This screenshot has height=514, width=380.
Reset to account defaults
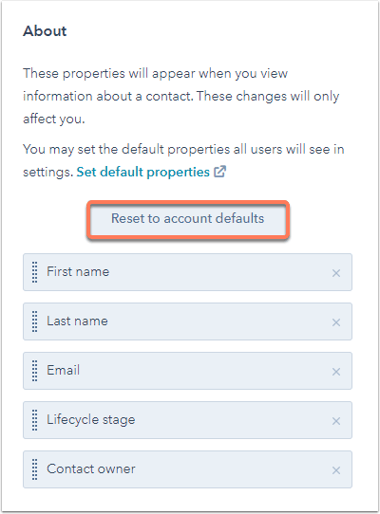click(x=188, y=219)
